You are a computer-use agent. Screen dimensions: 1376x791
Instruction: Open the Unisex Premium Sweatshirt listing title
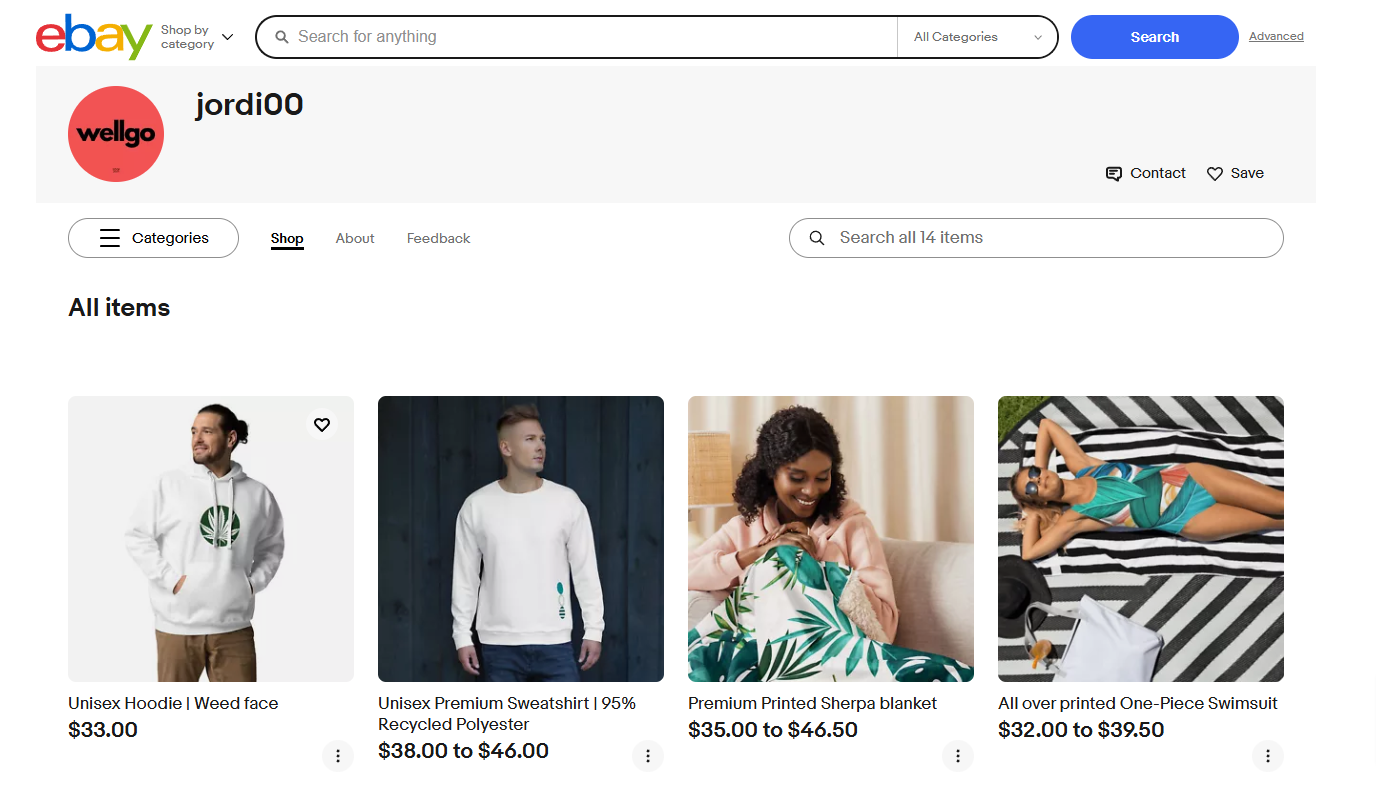pos(507,714)
